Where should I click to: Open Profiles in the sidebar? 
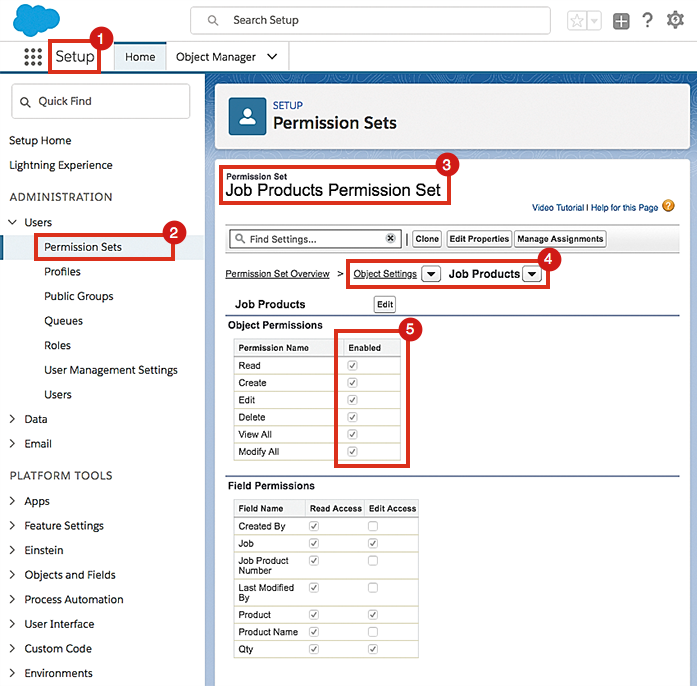62,272
